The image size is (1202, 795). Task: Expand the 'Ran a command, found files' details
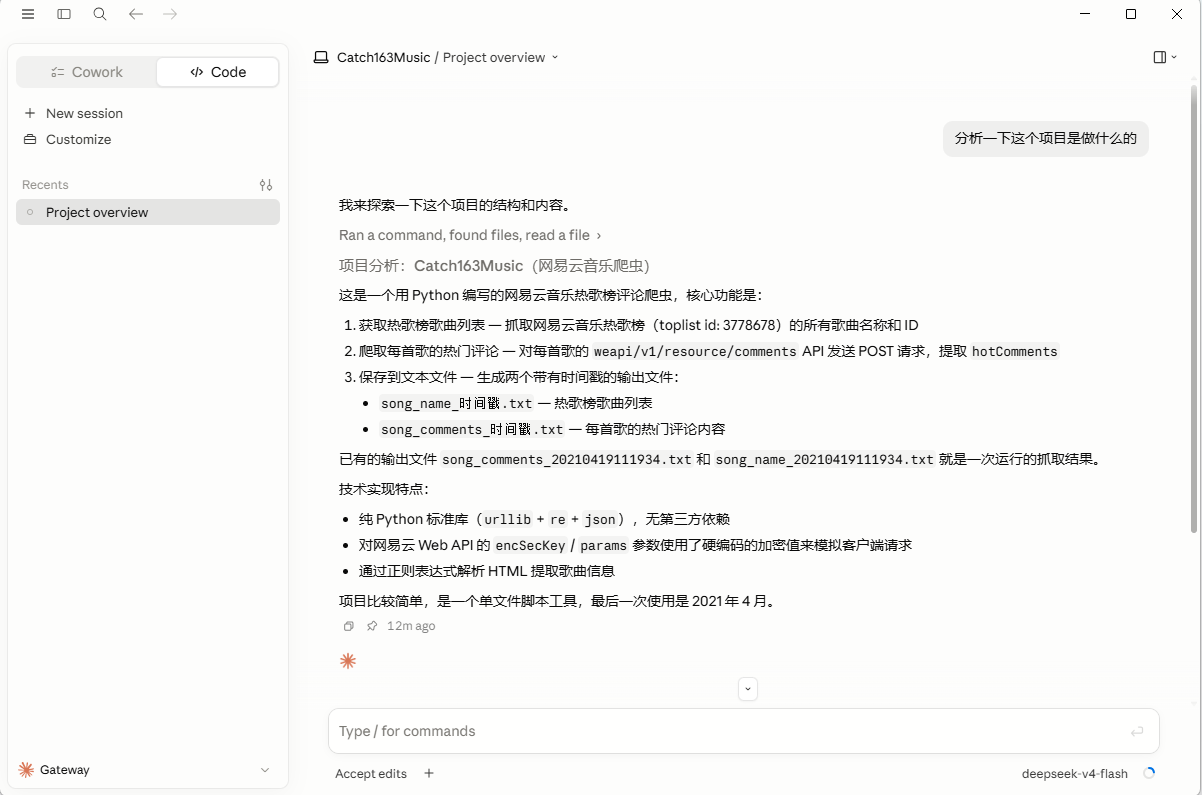coord(470,235)
